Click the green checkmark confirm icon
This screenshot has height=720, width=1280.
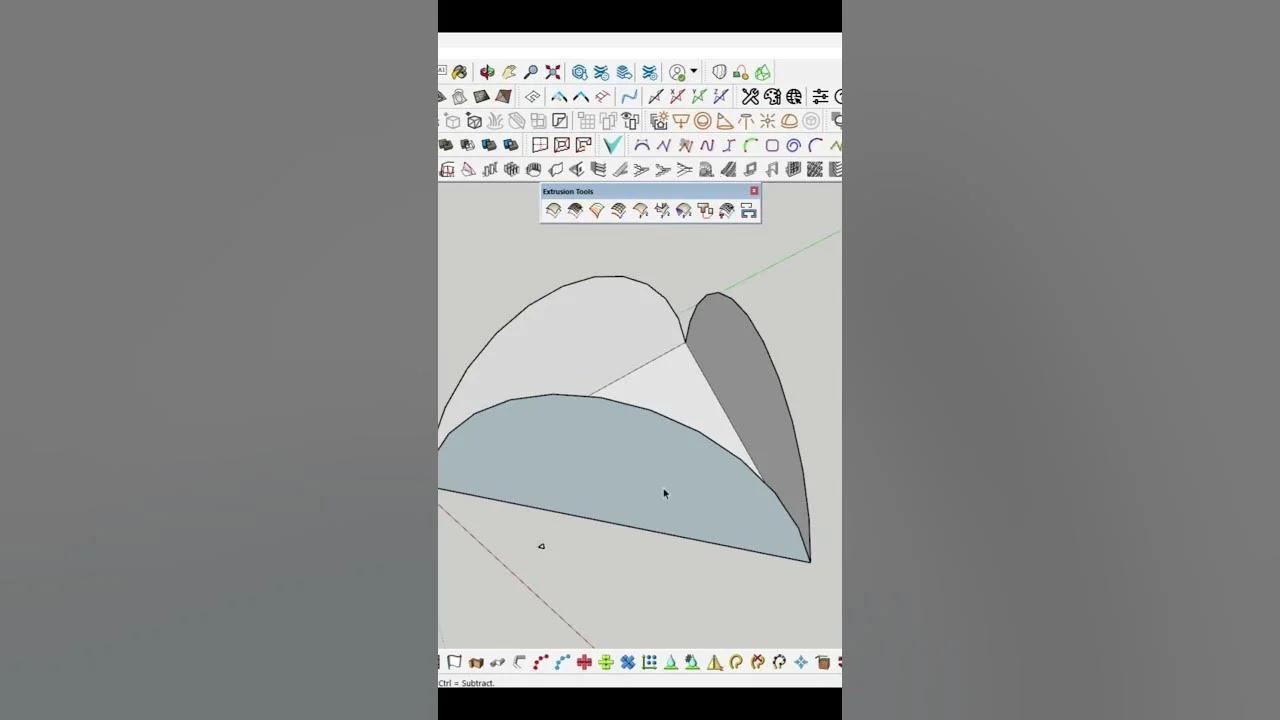[611, 145]
